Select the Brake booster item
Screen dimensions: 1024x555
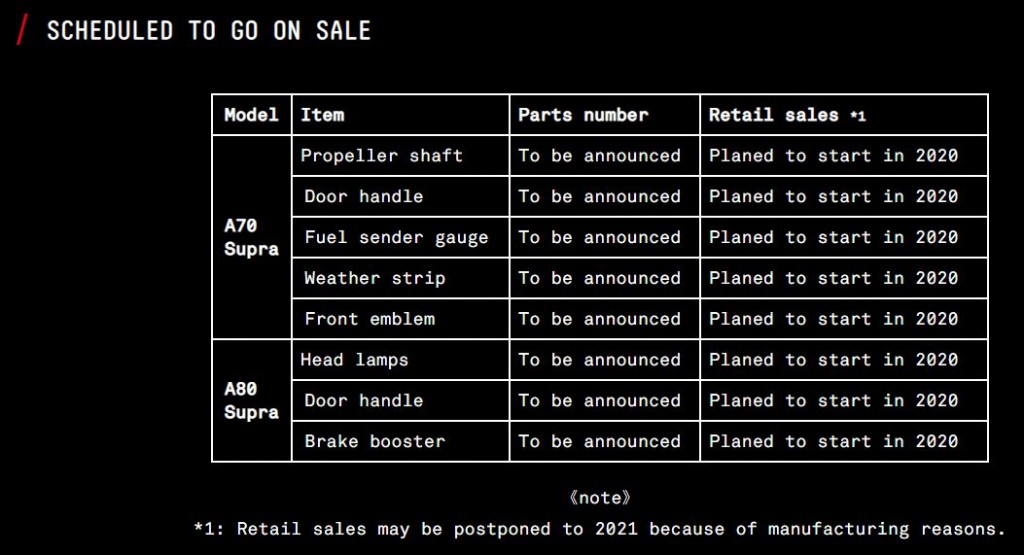[x=374, y=441]
